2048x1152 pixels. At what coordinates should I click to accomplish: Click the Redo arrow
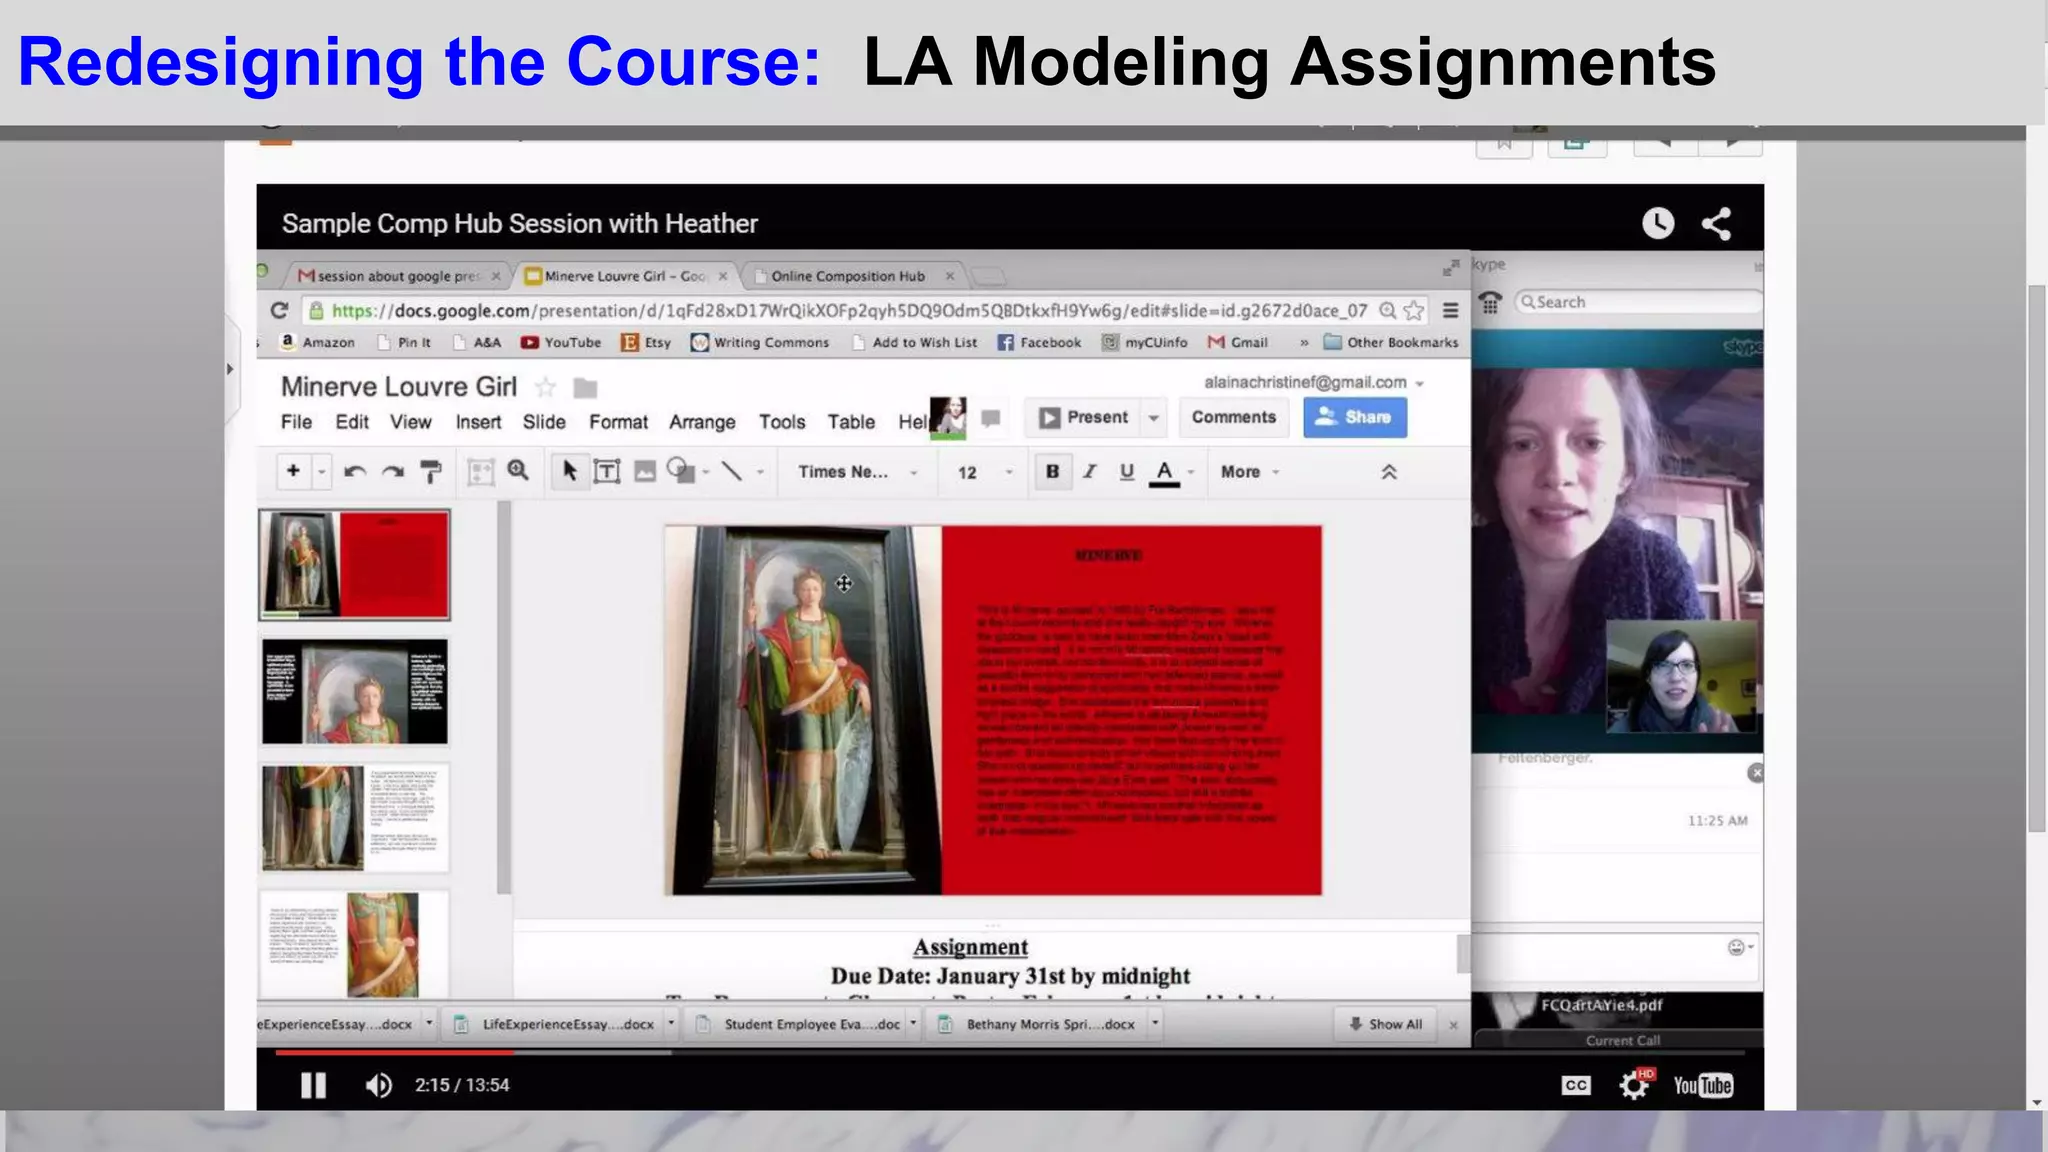click(x=393, y=471)
